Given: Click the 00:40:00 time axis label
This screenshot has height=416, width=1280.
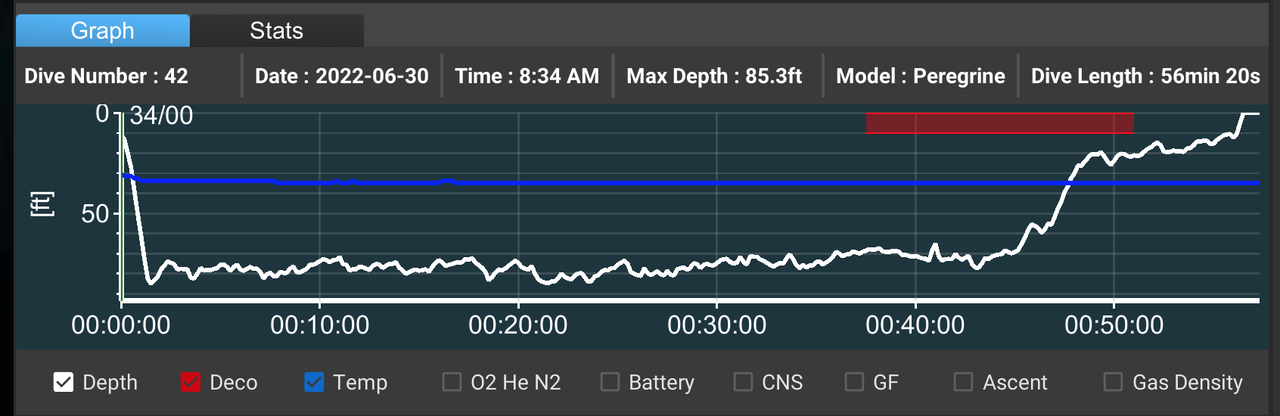Looking at the screenshot, I should 916,325.
